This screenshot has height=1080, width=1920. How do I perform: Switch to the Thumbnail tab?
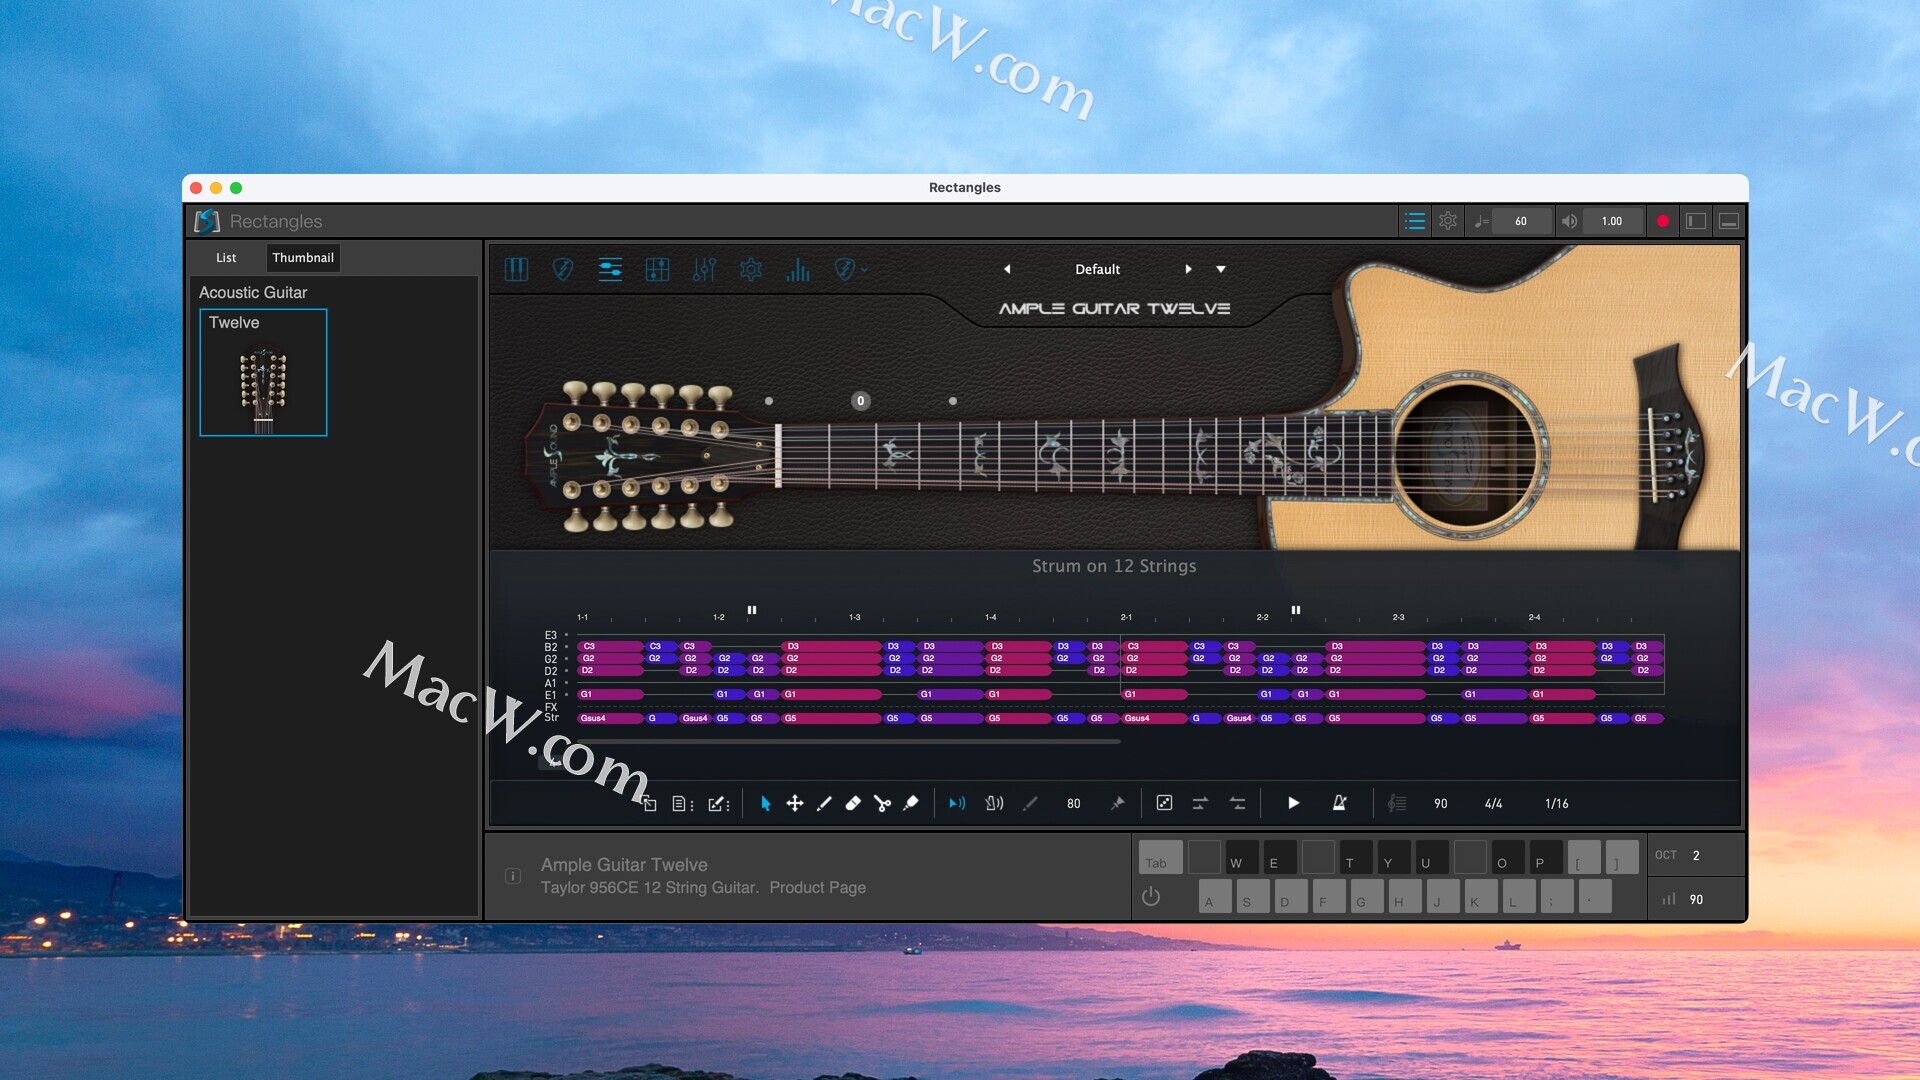(x=303, y=257)
